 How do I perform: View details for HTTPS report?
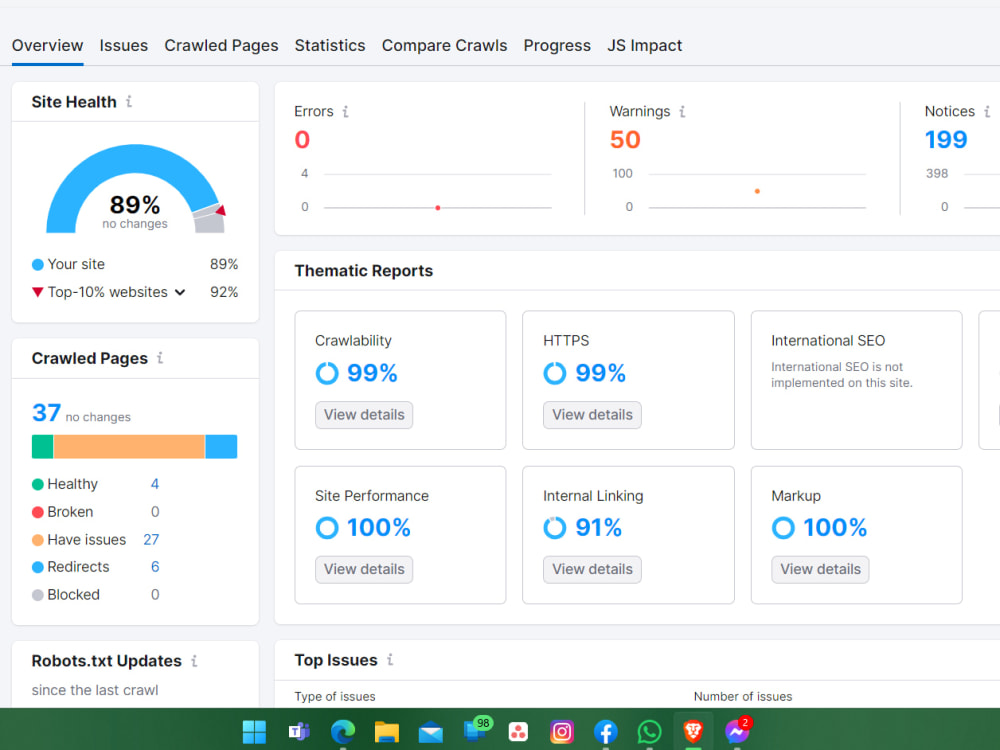(x=592, y=415)
